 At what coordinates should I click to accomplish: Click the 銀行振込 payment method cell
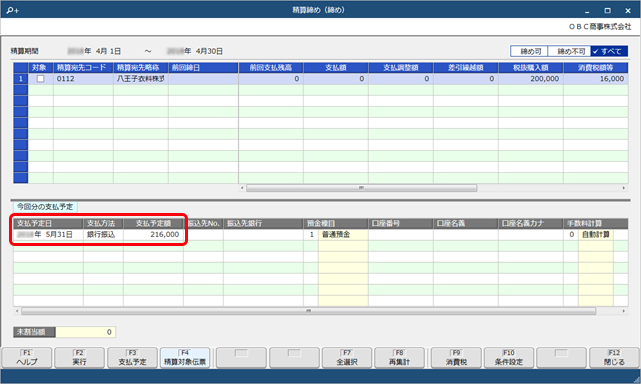103,235
